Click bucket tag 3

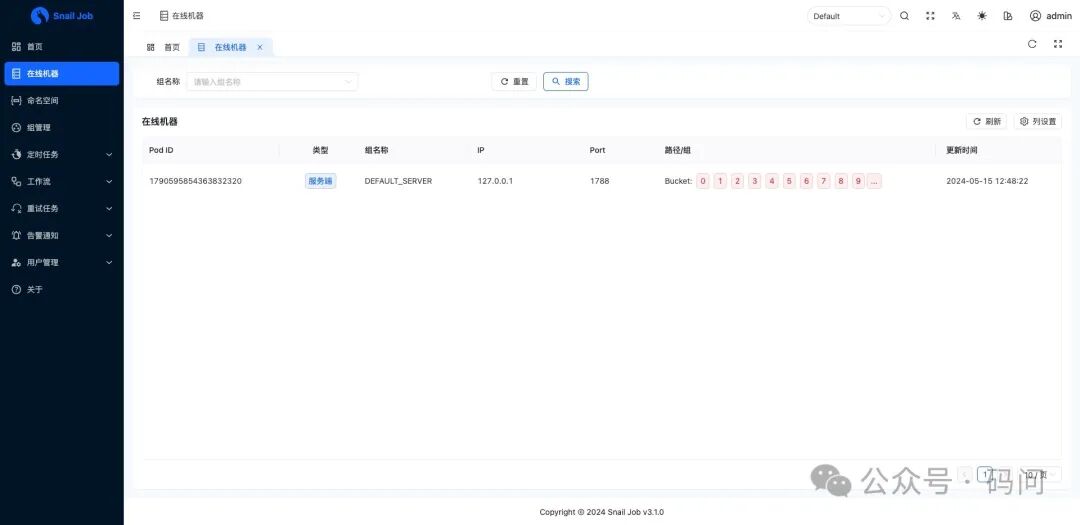tap(755, 181)
